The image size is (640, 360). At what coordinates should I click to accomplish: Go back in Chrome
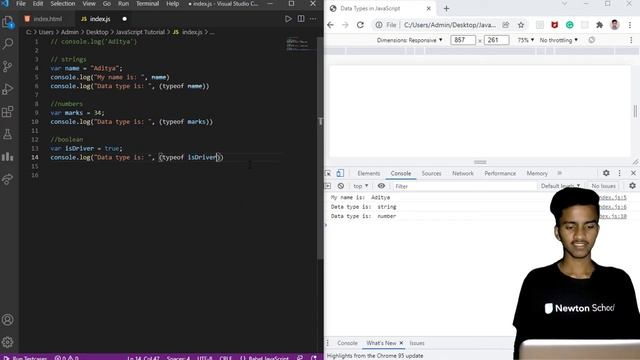[x=331, y=25]
